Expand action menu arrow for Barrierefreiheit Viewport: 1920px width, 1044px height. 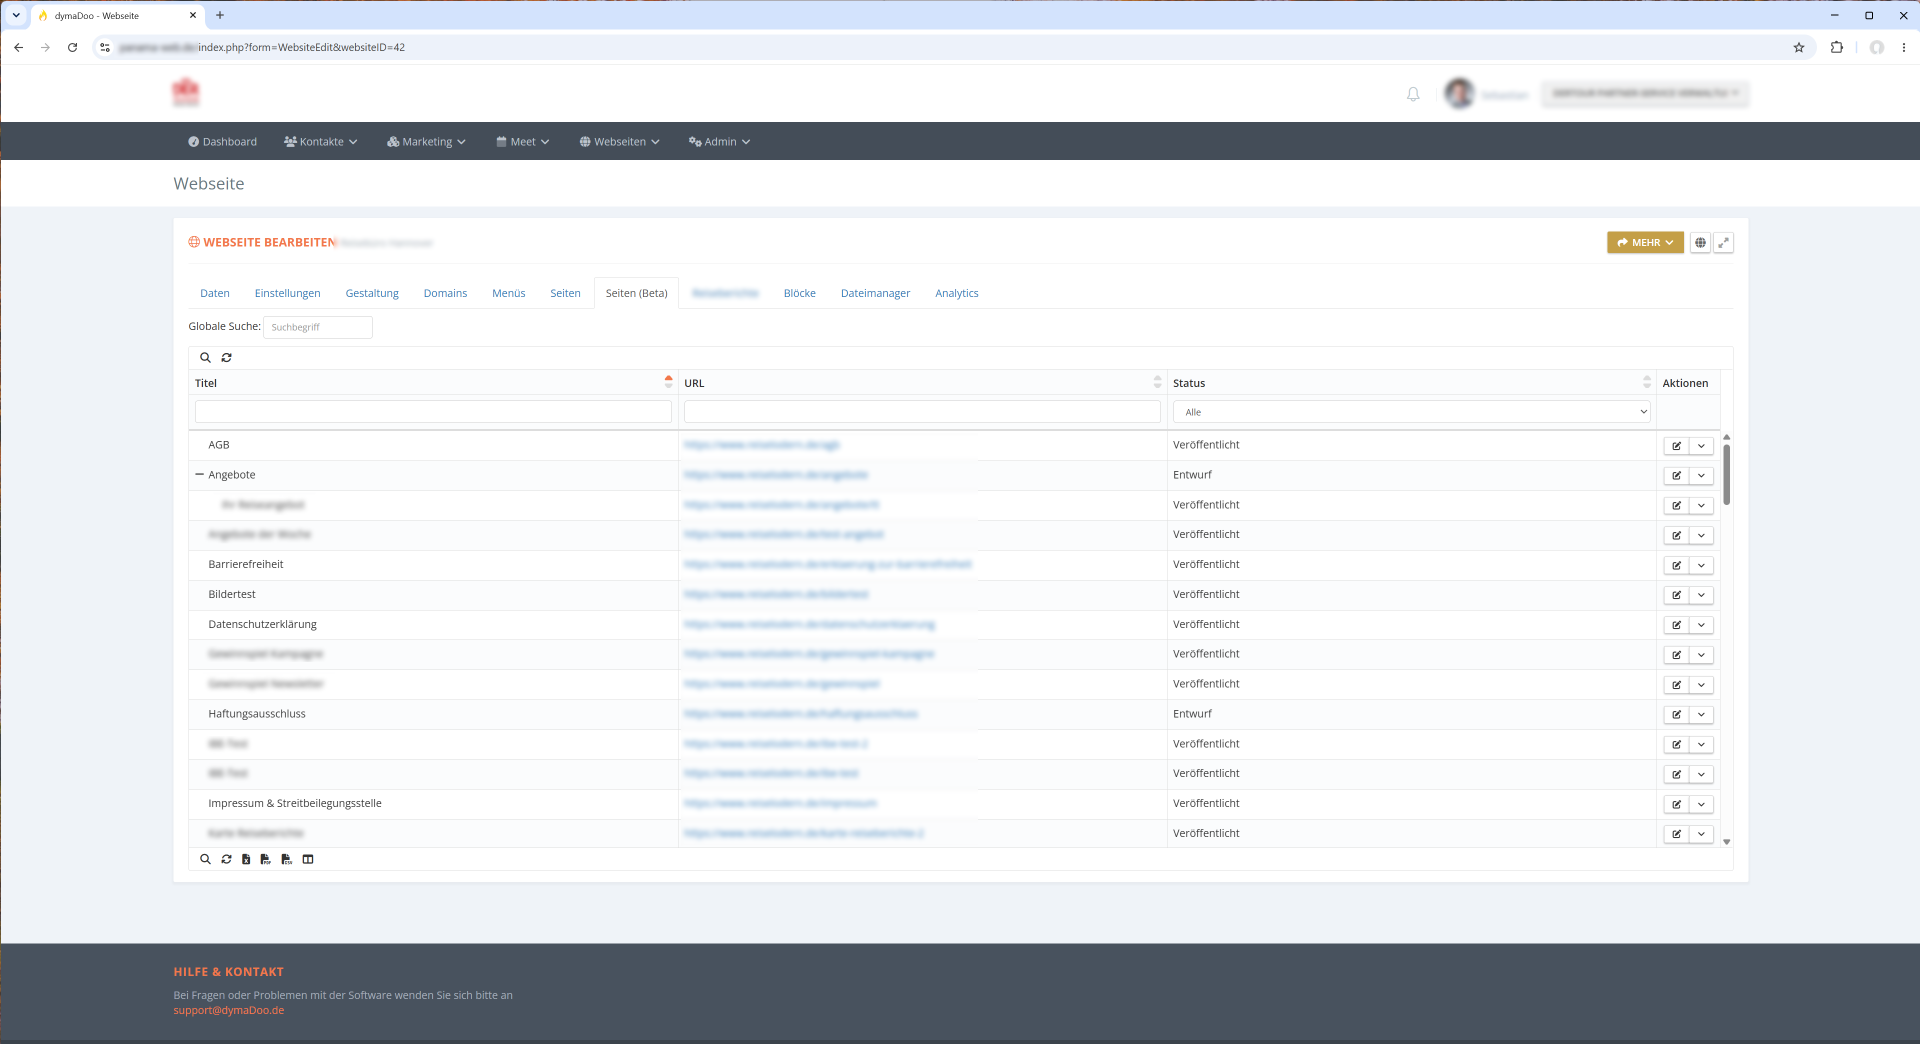(x=1701, y=566)
